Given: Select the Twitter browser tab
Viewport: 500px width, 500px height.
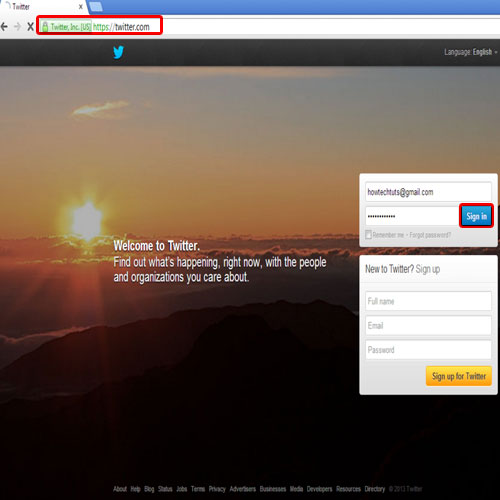Looking at the screenshot, I should click(x=43, y=7).
